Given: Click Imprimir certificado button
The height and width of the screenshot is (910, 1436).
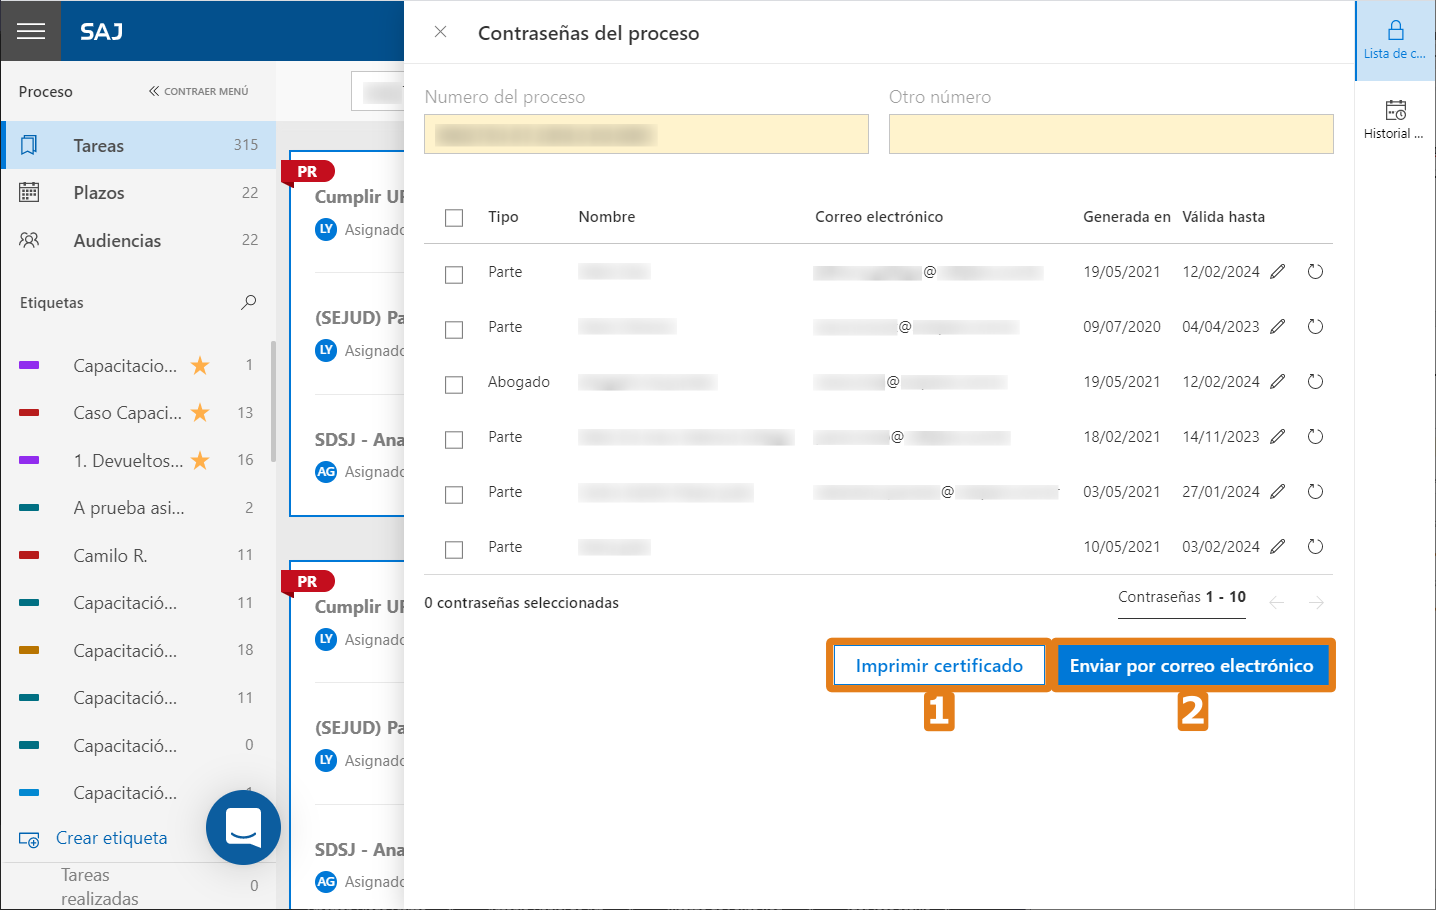Looking at the screenshot, I should [x=939, y=666].
